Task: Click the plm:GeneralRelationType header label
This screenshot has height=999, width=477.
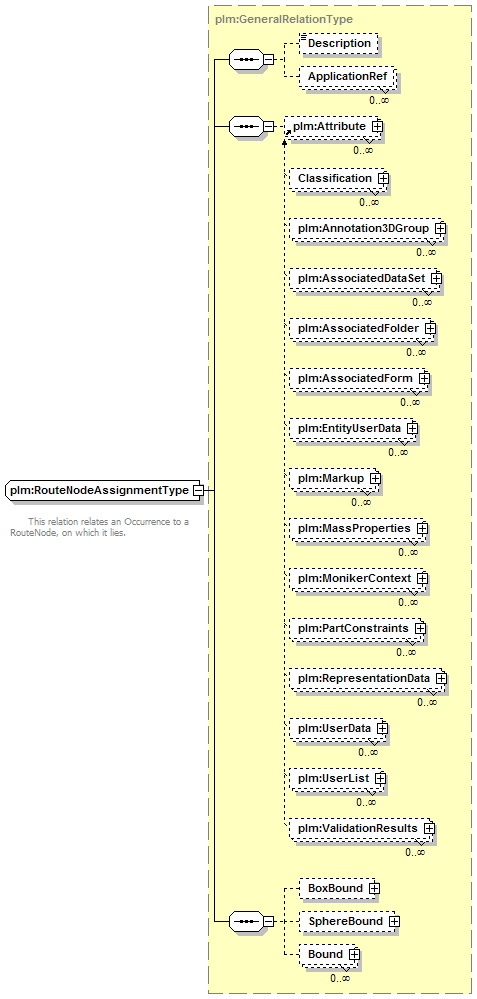Action: [284, 19]
